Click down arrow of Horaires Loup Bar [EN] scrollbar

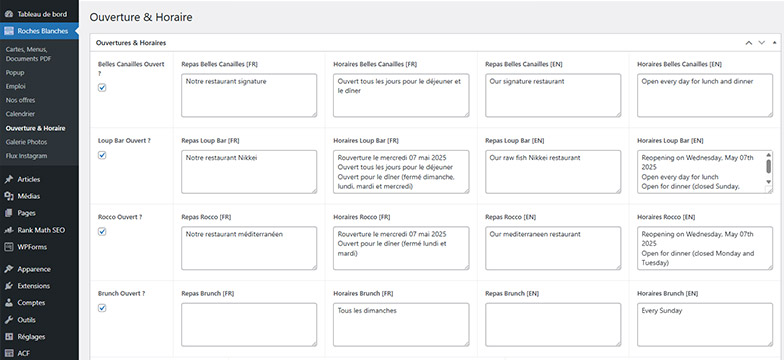pos(768,182)
